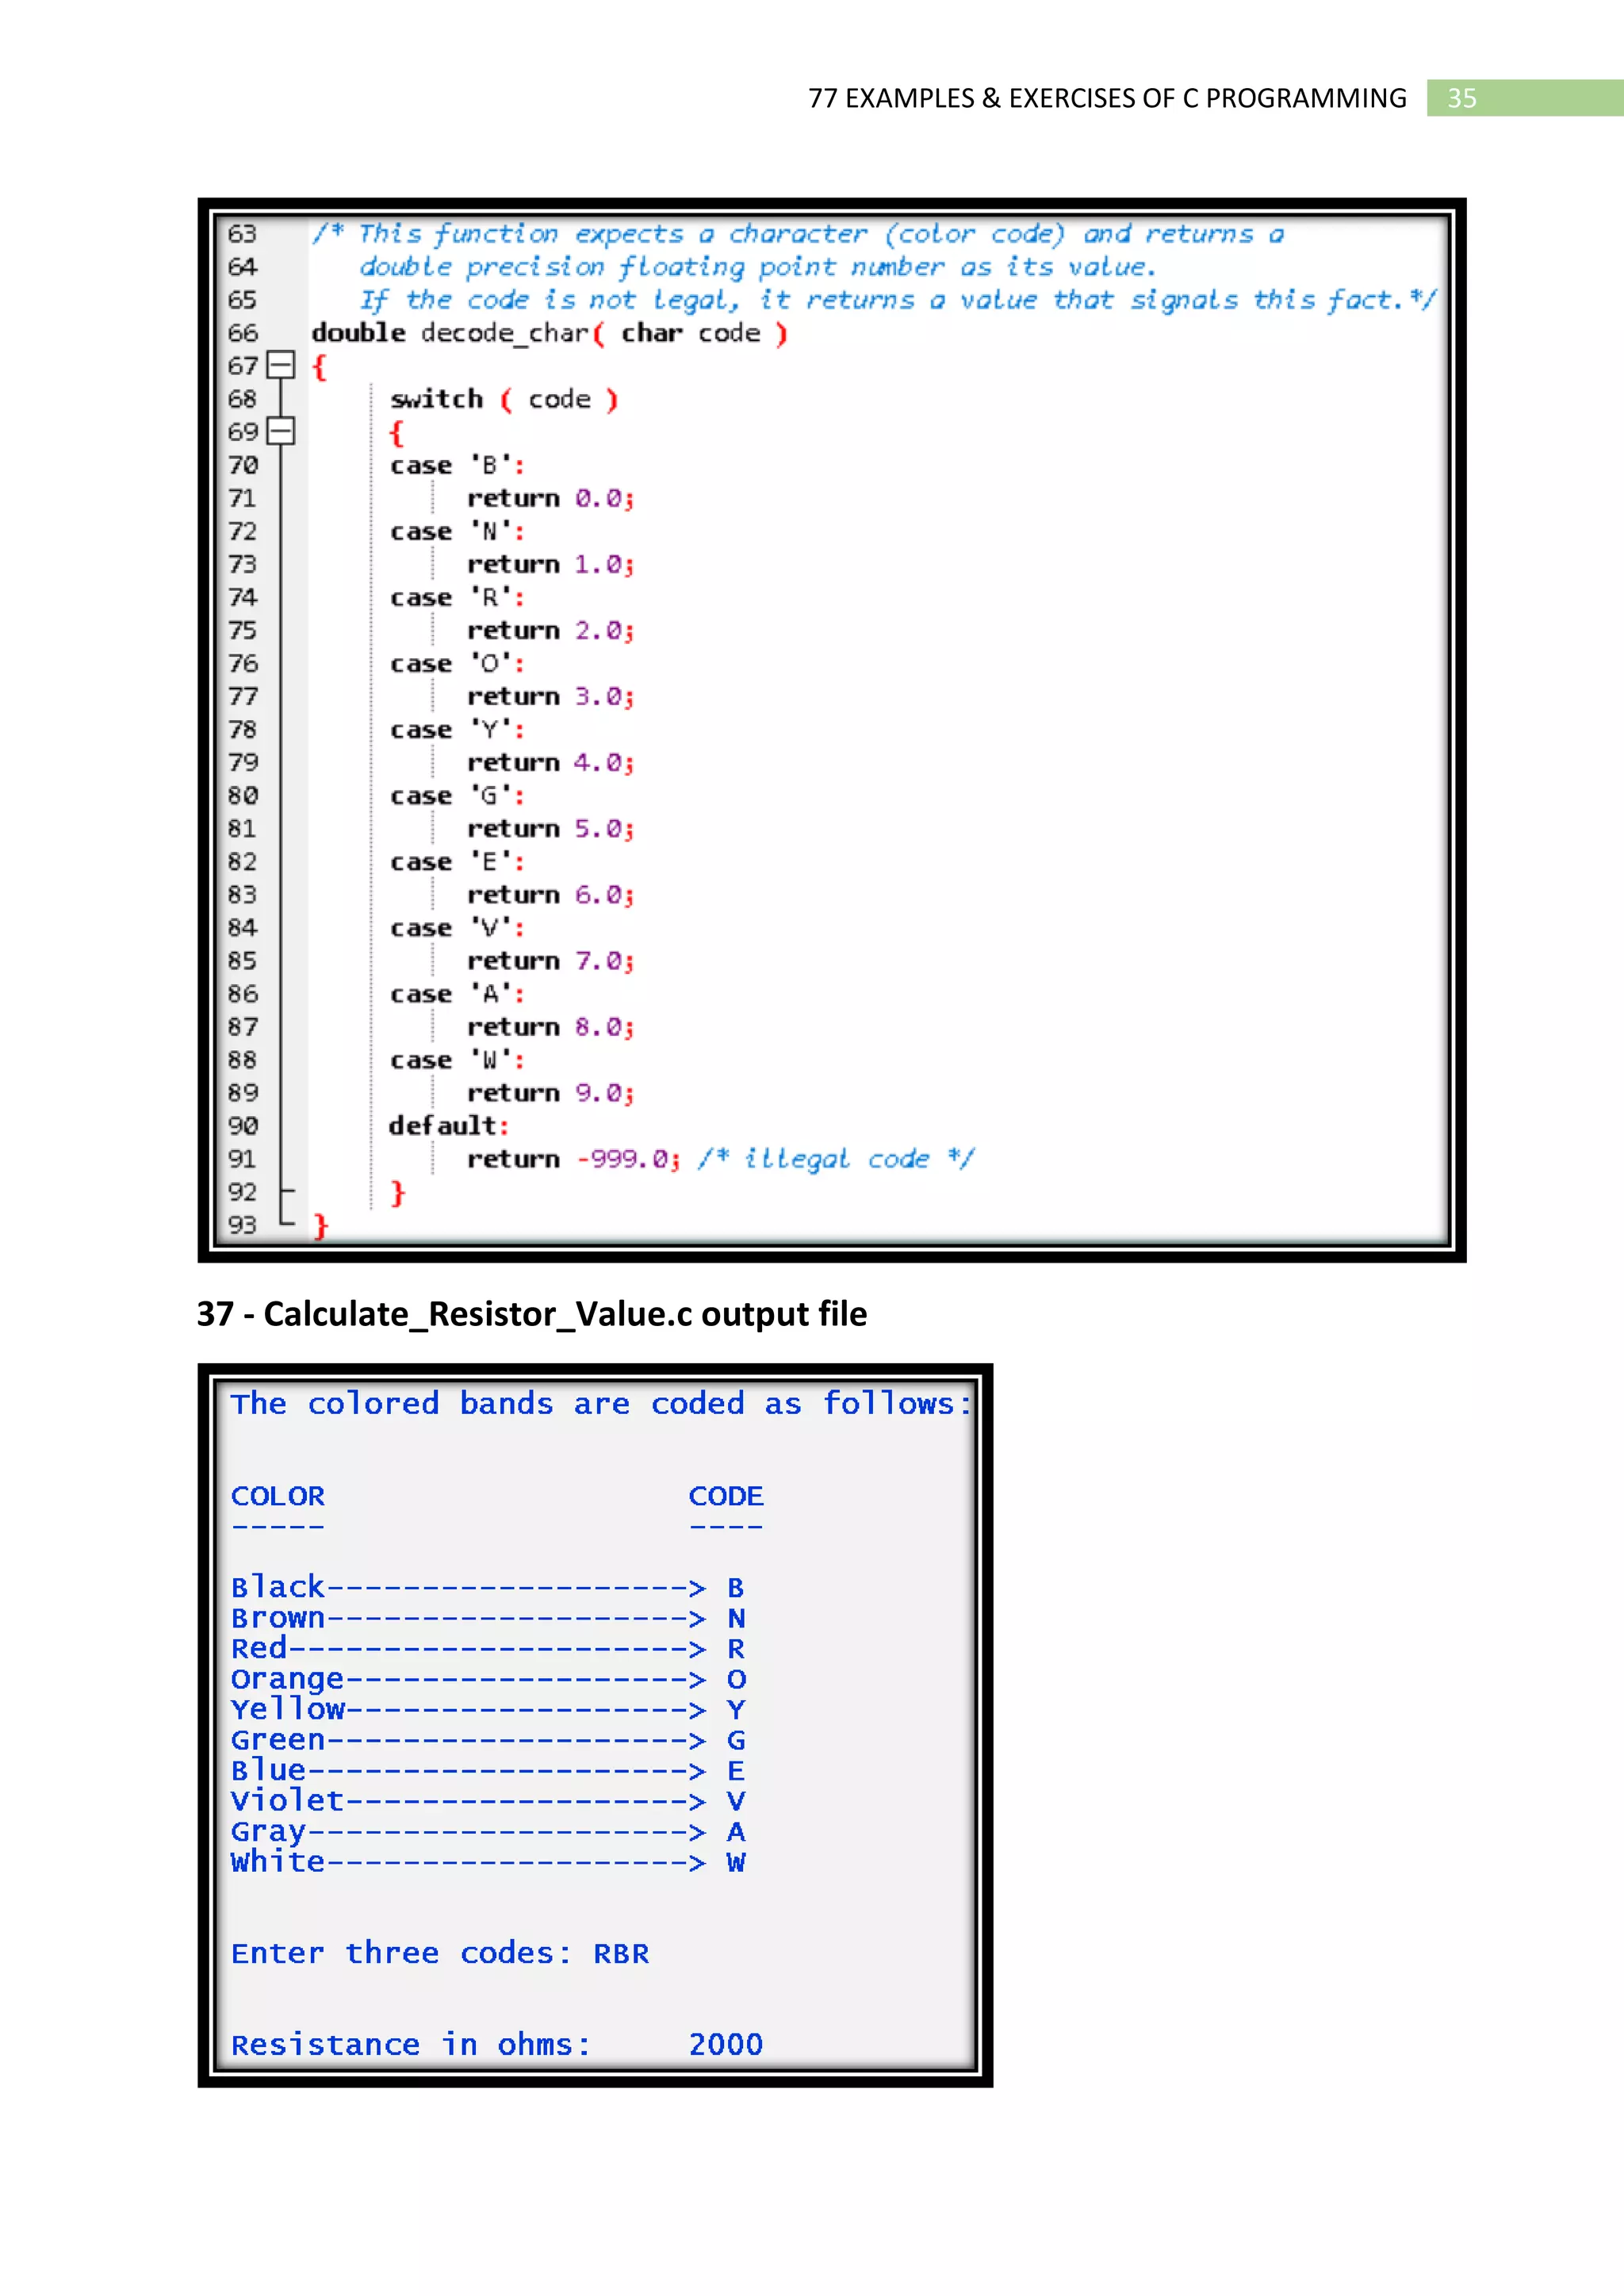Select the code line case 'O':
This screenshot has width=1624, height=2296.
point(457,663)
